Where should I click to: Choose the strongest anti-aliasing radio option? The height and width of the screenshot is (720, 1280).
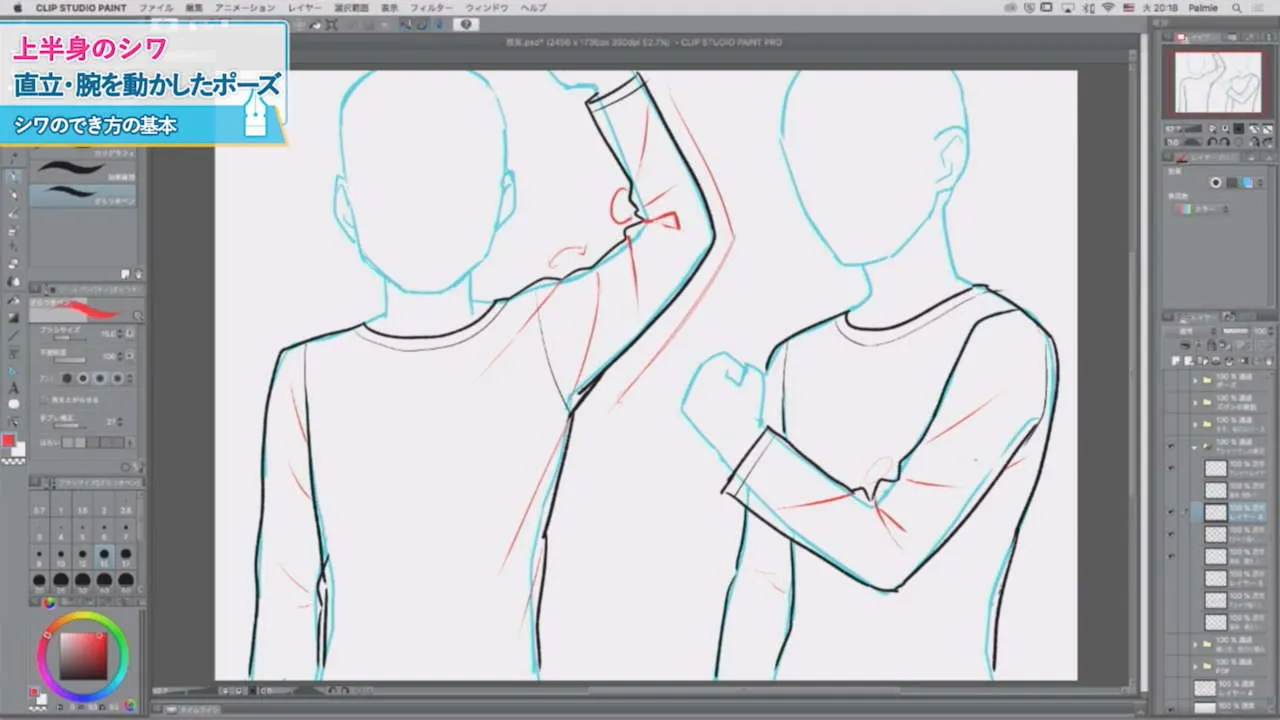pos(117,379)
